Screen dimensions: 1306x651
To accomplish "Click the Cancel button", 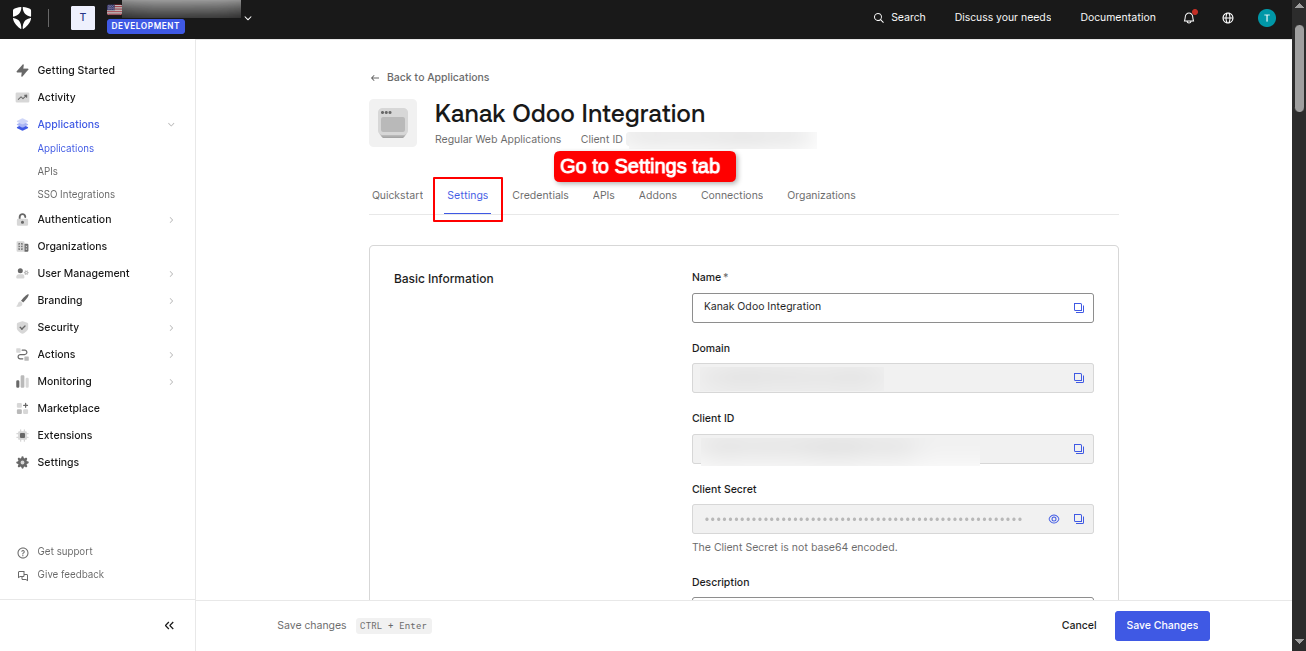I will (1079, 626).
